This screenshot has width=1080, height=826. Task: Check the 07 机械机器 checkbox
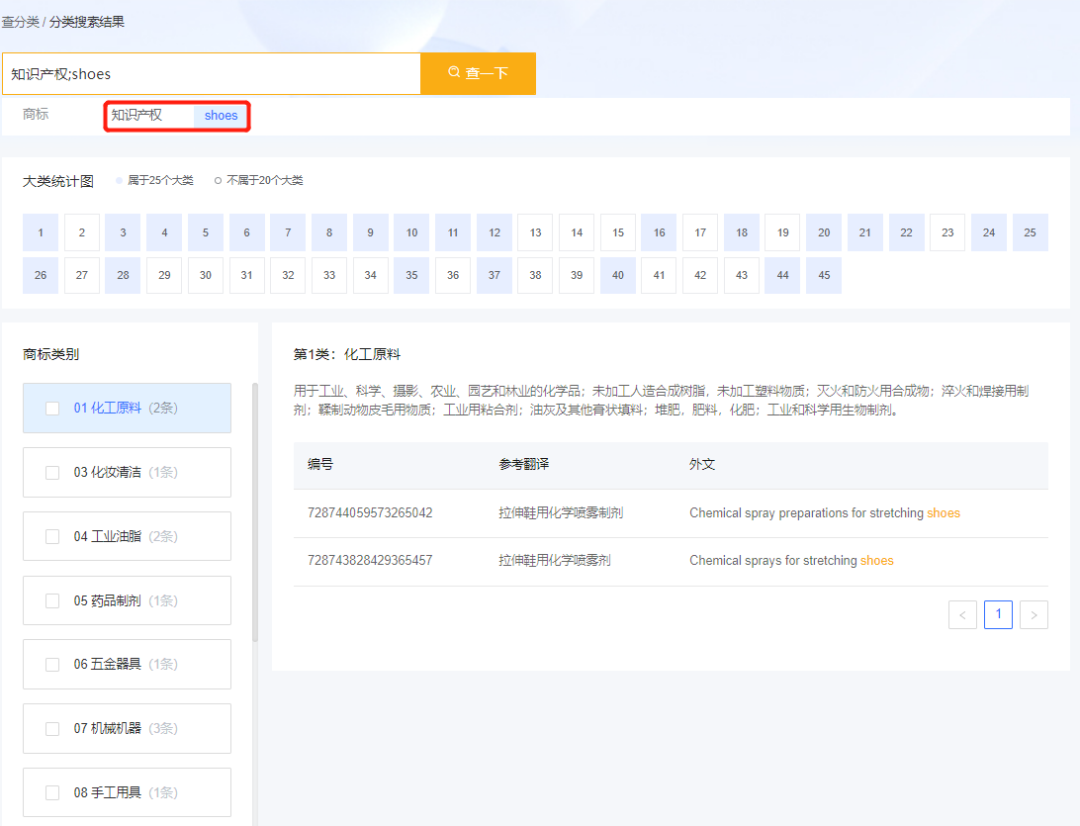[x=52, y=728]
